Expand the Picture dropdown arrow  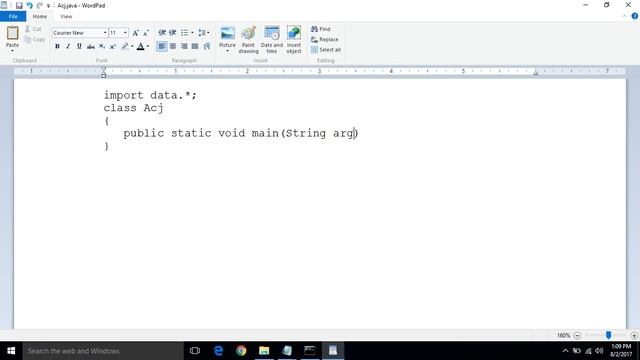coord(227,51)
